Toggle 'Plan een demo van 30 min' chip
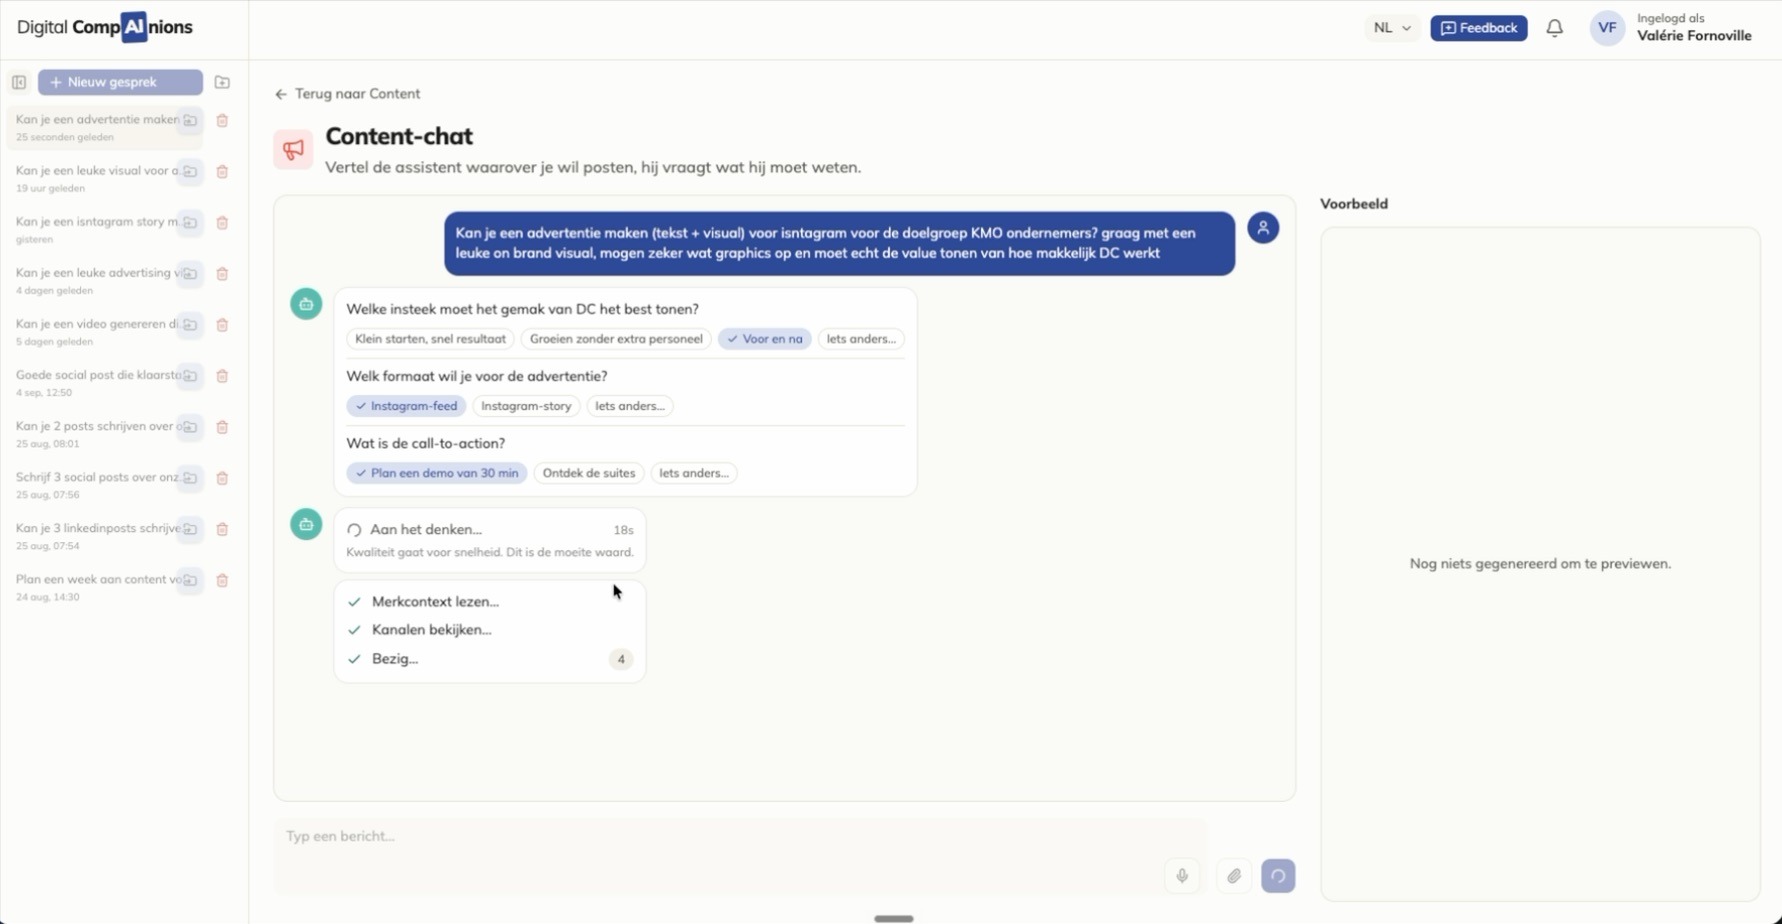The height and width of the screenshot is (924, 1782). [x=437, y=473]
